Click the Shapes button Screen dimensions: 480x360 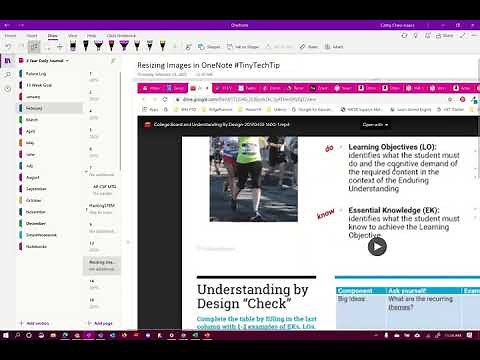click(209, 47)
